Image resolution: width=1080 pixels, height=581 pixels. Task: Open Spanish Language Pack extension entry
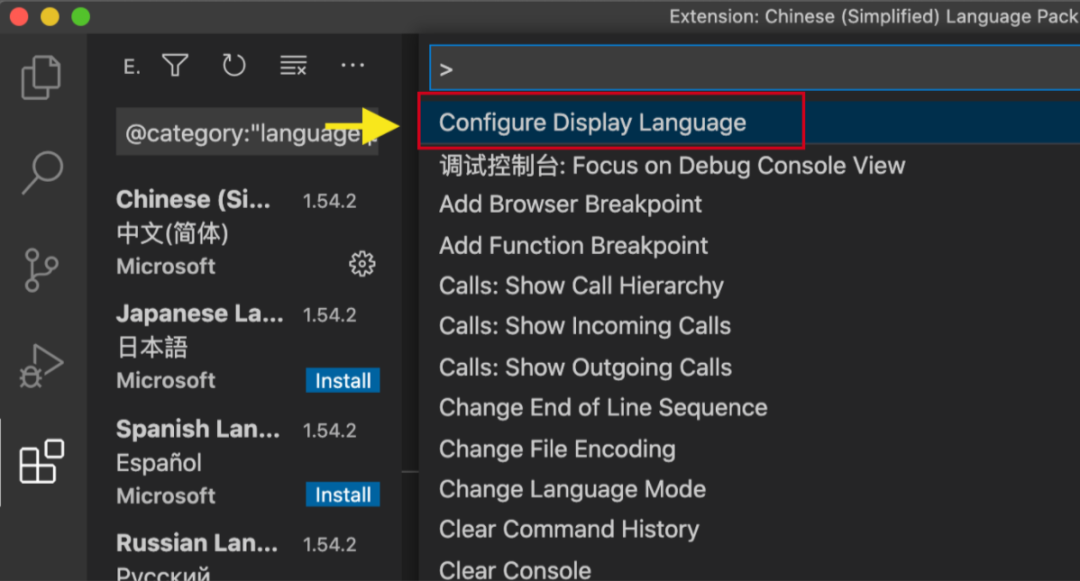(245, 462)
